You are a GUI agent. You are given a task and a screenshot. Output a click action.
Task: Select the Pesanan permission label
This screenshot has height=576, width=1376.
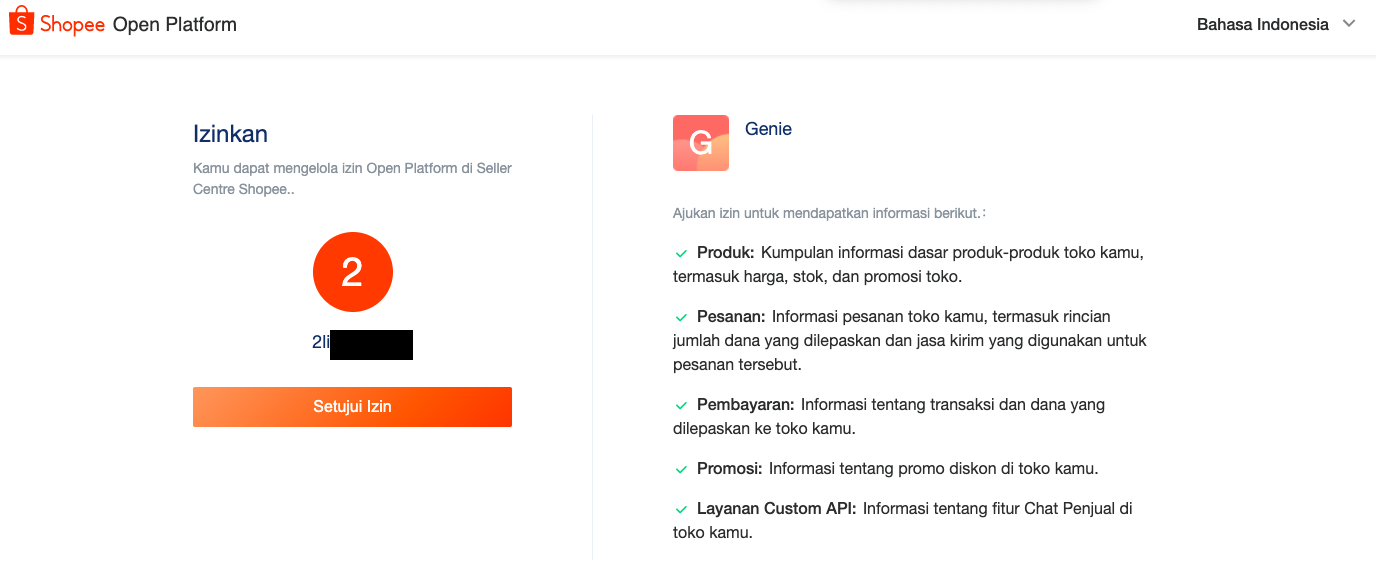click(731, 316)
